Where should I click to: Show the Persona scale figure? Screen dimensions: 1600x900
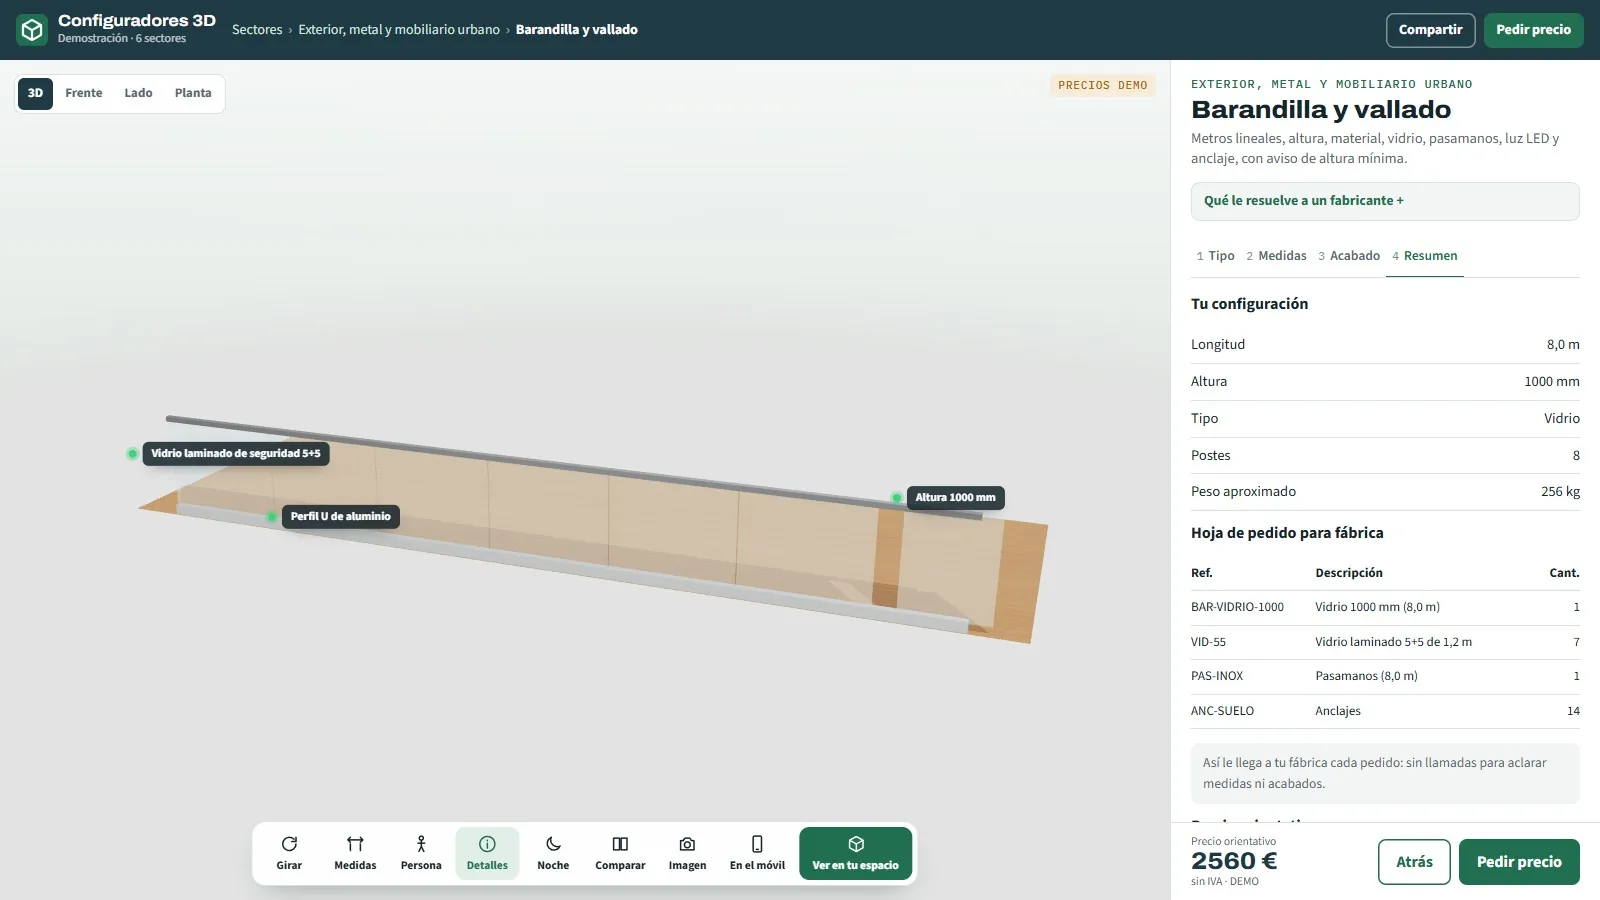point(421,853)
